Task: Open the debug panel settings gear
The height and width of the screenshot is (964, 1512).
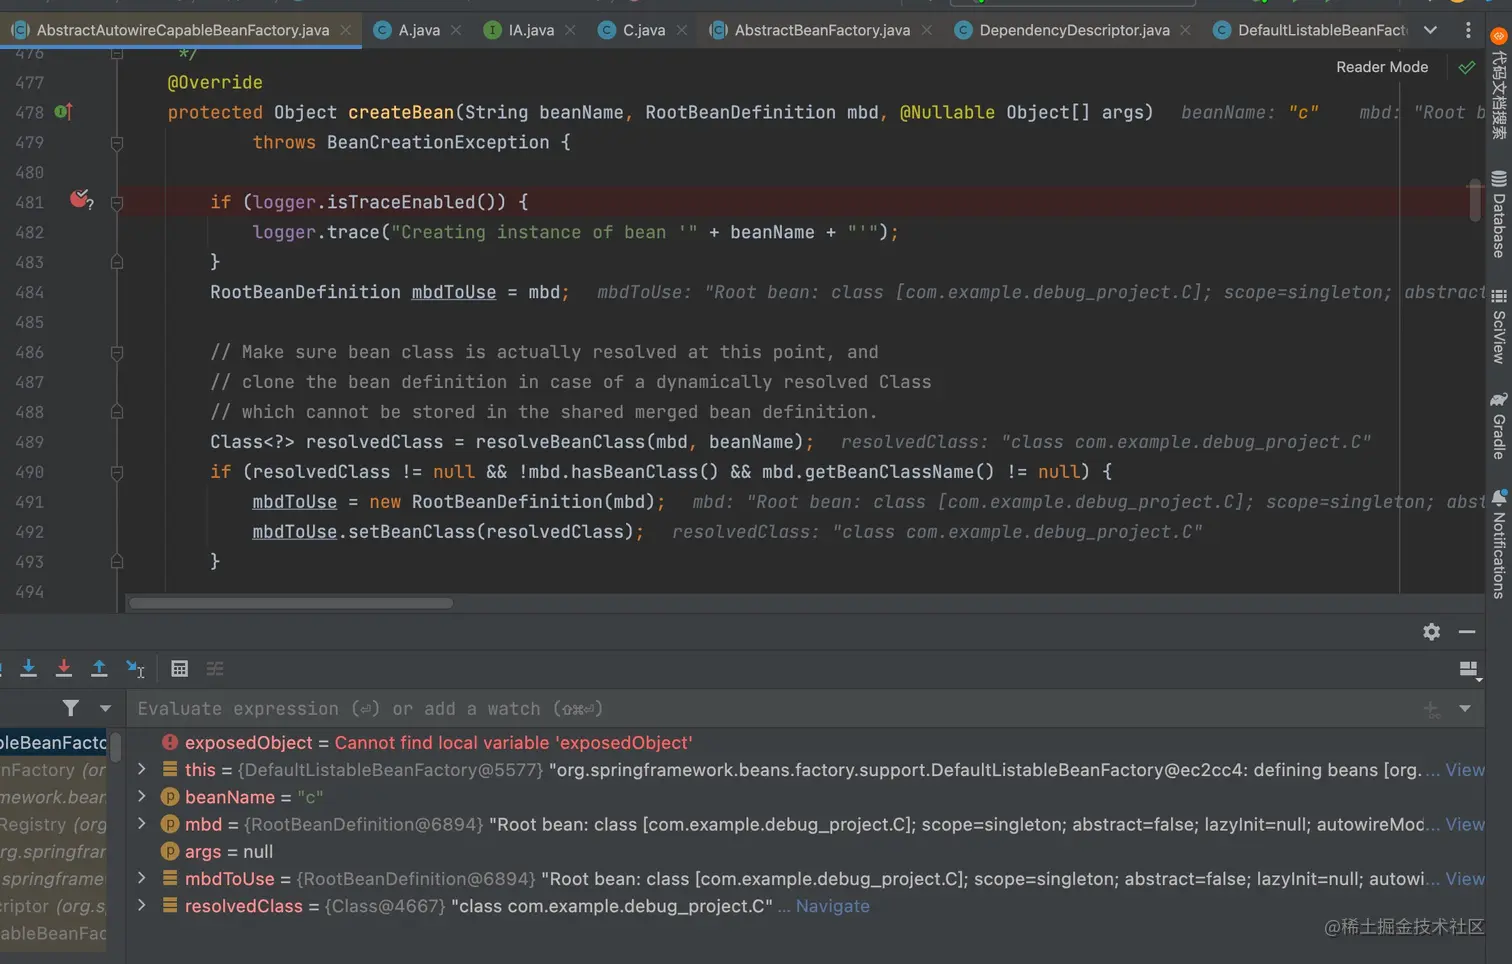Action: point(1432,632)
